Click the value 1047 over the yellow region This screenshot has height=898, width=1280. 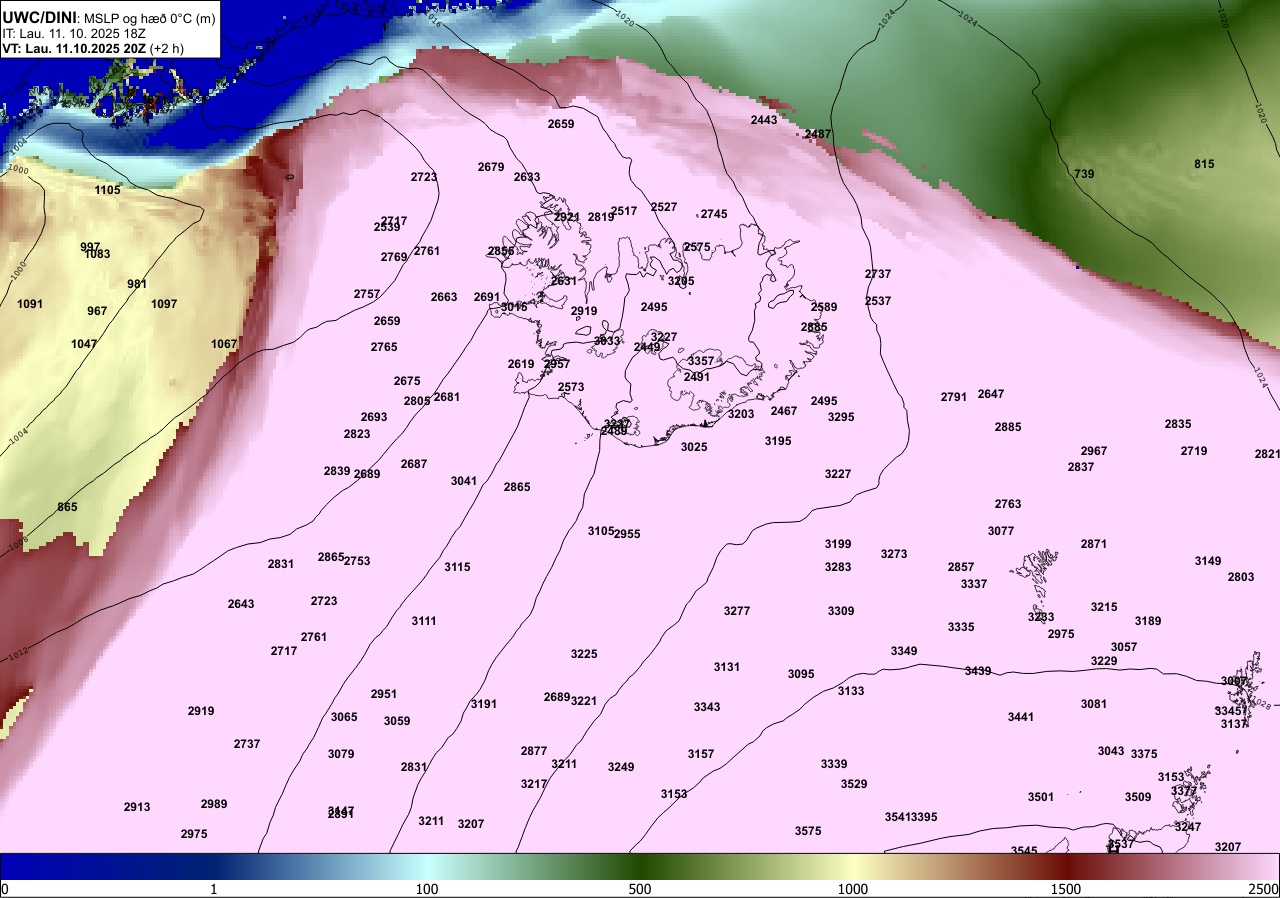[84, 344]
